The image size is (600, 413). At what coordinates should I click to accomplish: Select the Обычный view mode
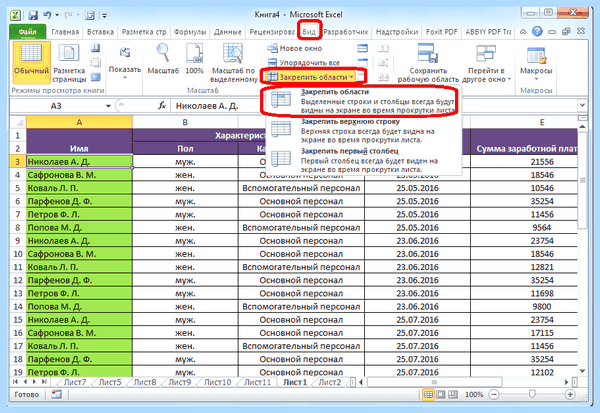31,62
